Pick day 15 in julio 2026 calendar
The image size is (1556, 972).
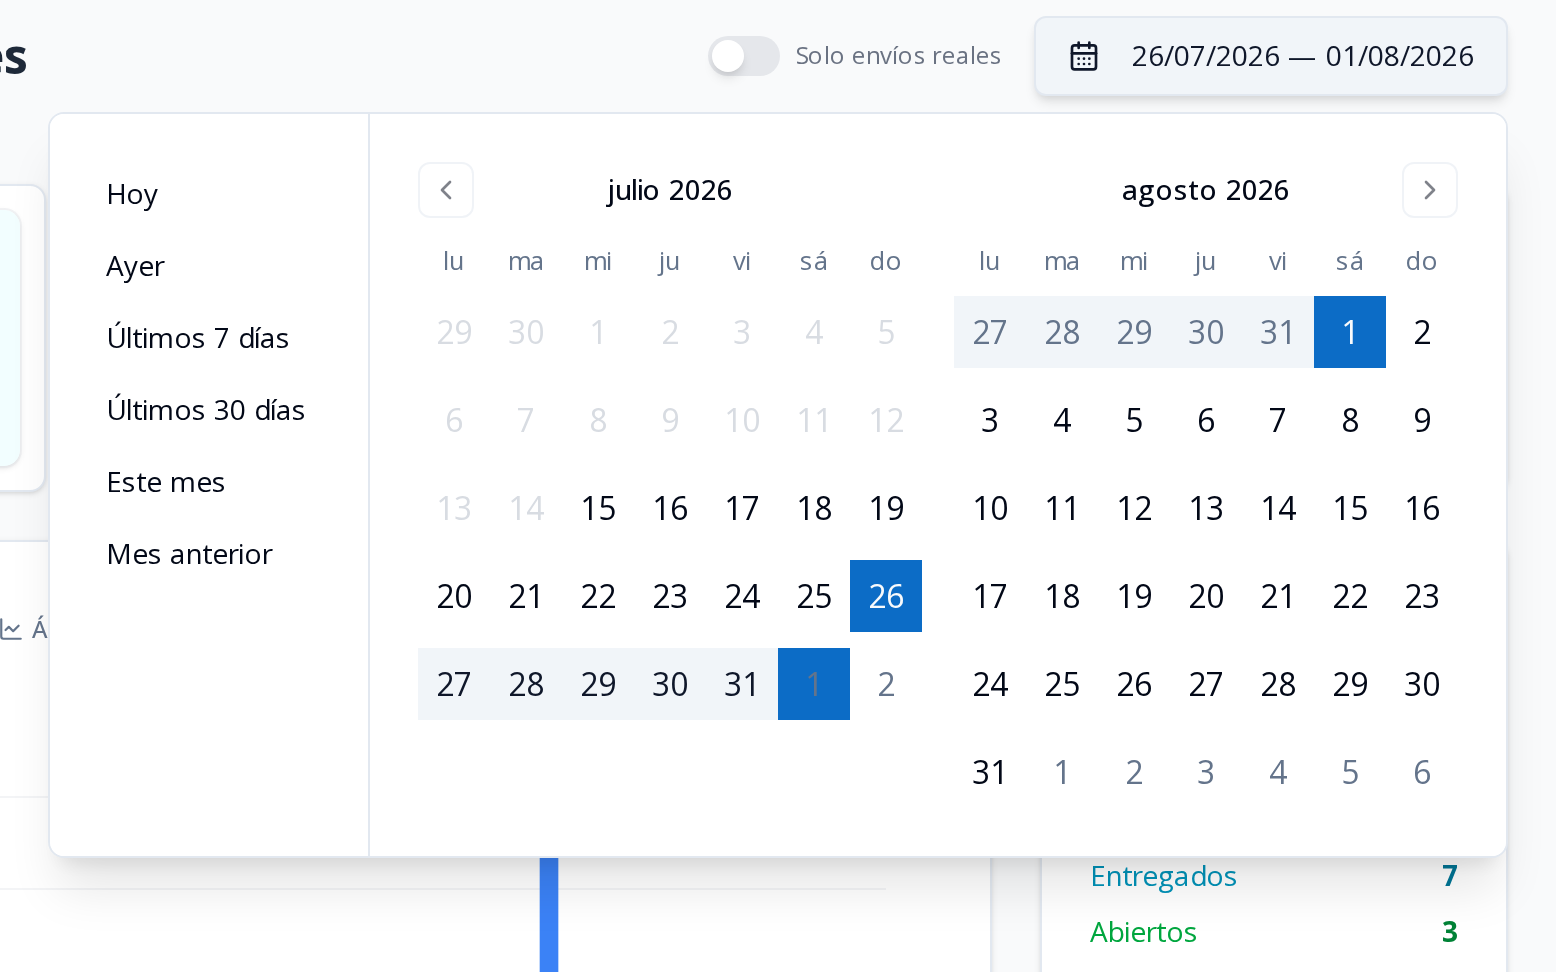coord(598,508)
